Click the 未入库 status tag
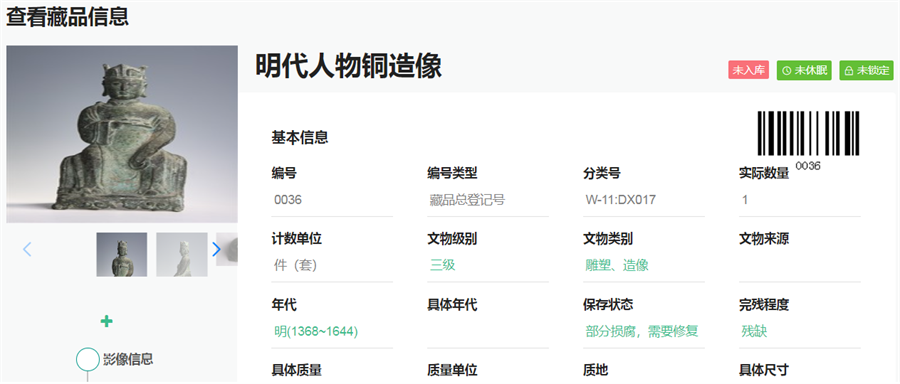 tap(748, 70)
